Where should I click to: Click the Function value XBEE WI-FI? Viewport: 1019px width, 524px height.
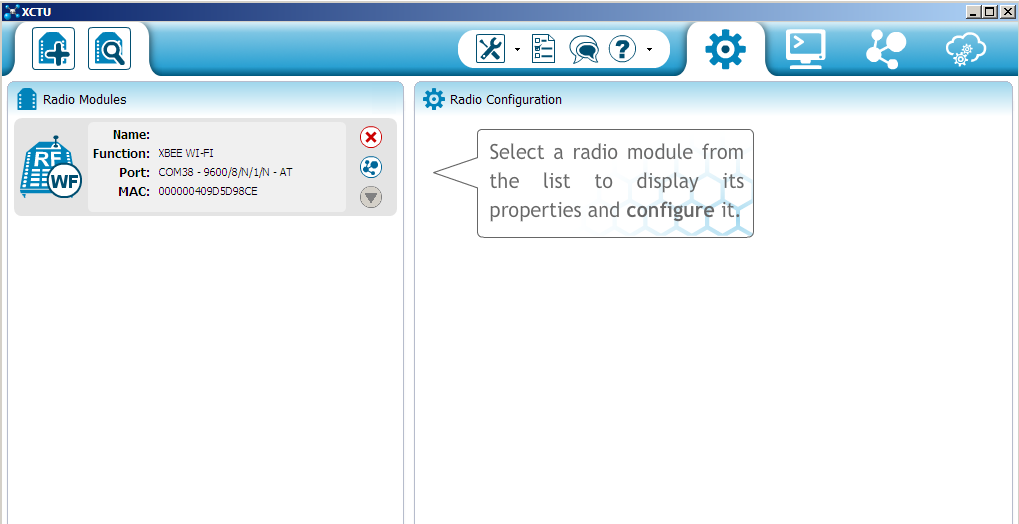pos(186,153)
